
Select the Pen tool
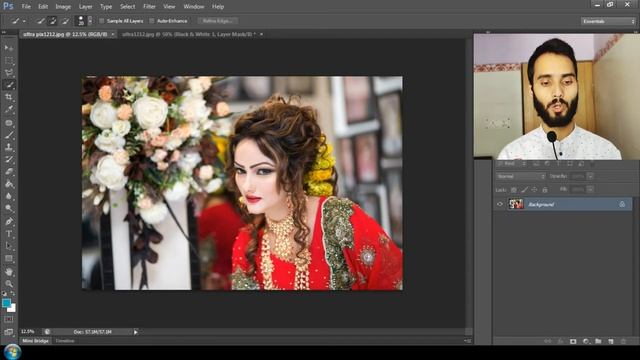tap(9, 222)
